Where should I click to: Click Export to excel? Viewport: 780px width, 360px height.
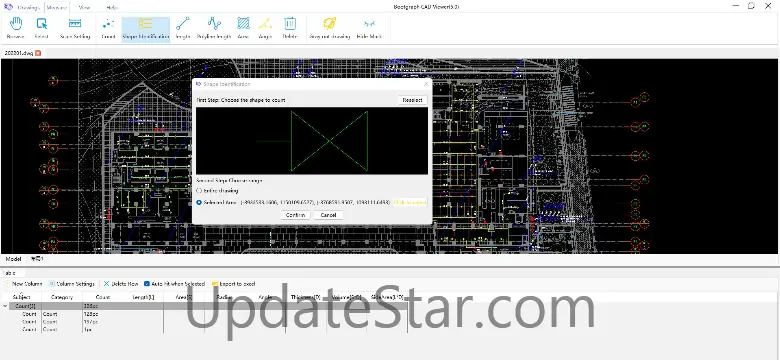[234, 284]
